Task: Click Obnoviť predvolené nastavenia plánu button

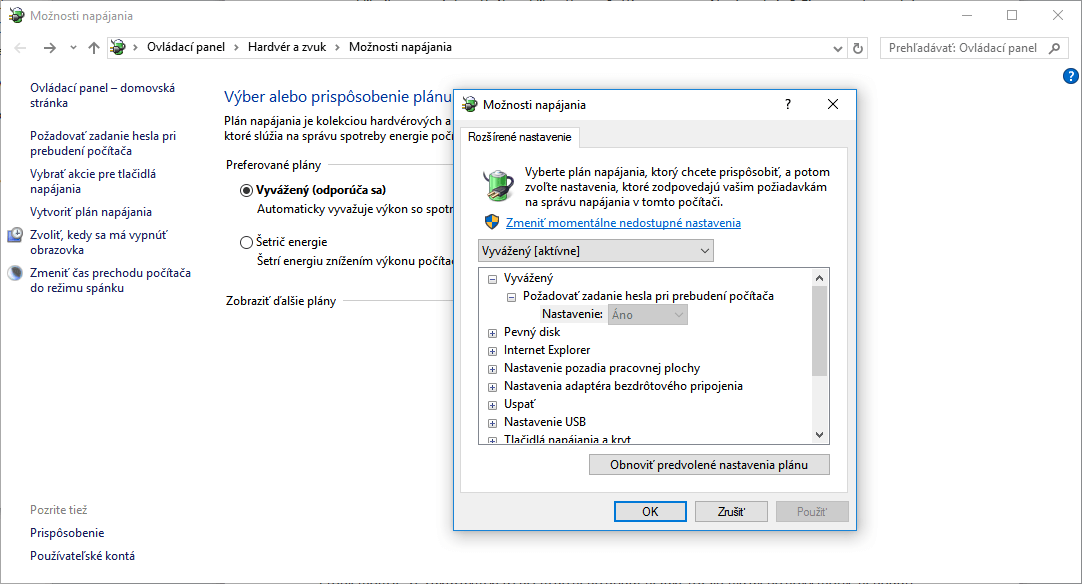Action: coord(710,465)
